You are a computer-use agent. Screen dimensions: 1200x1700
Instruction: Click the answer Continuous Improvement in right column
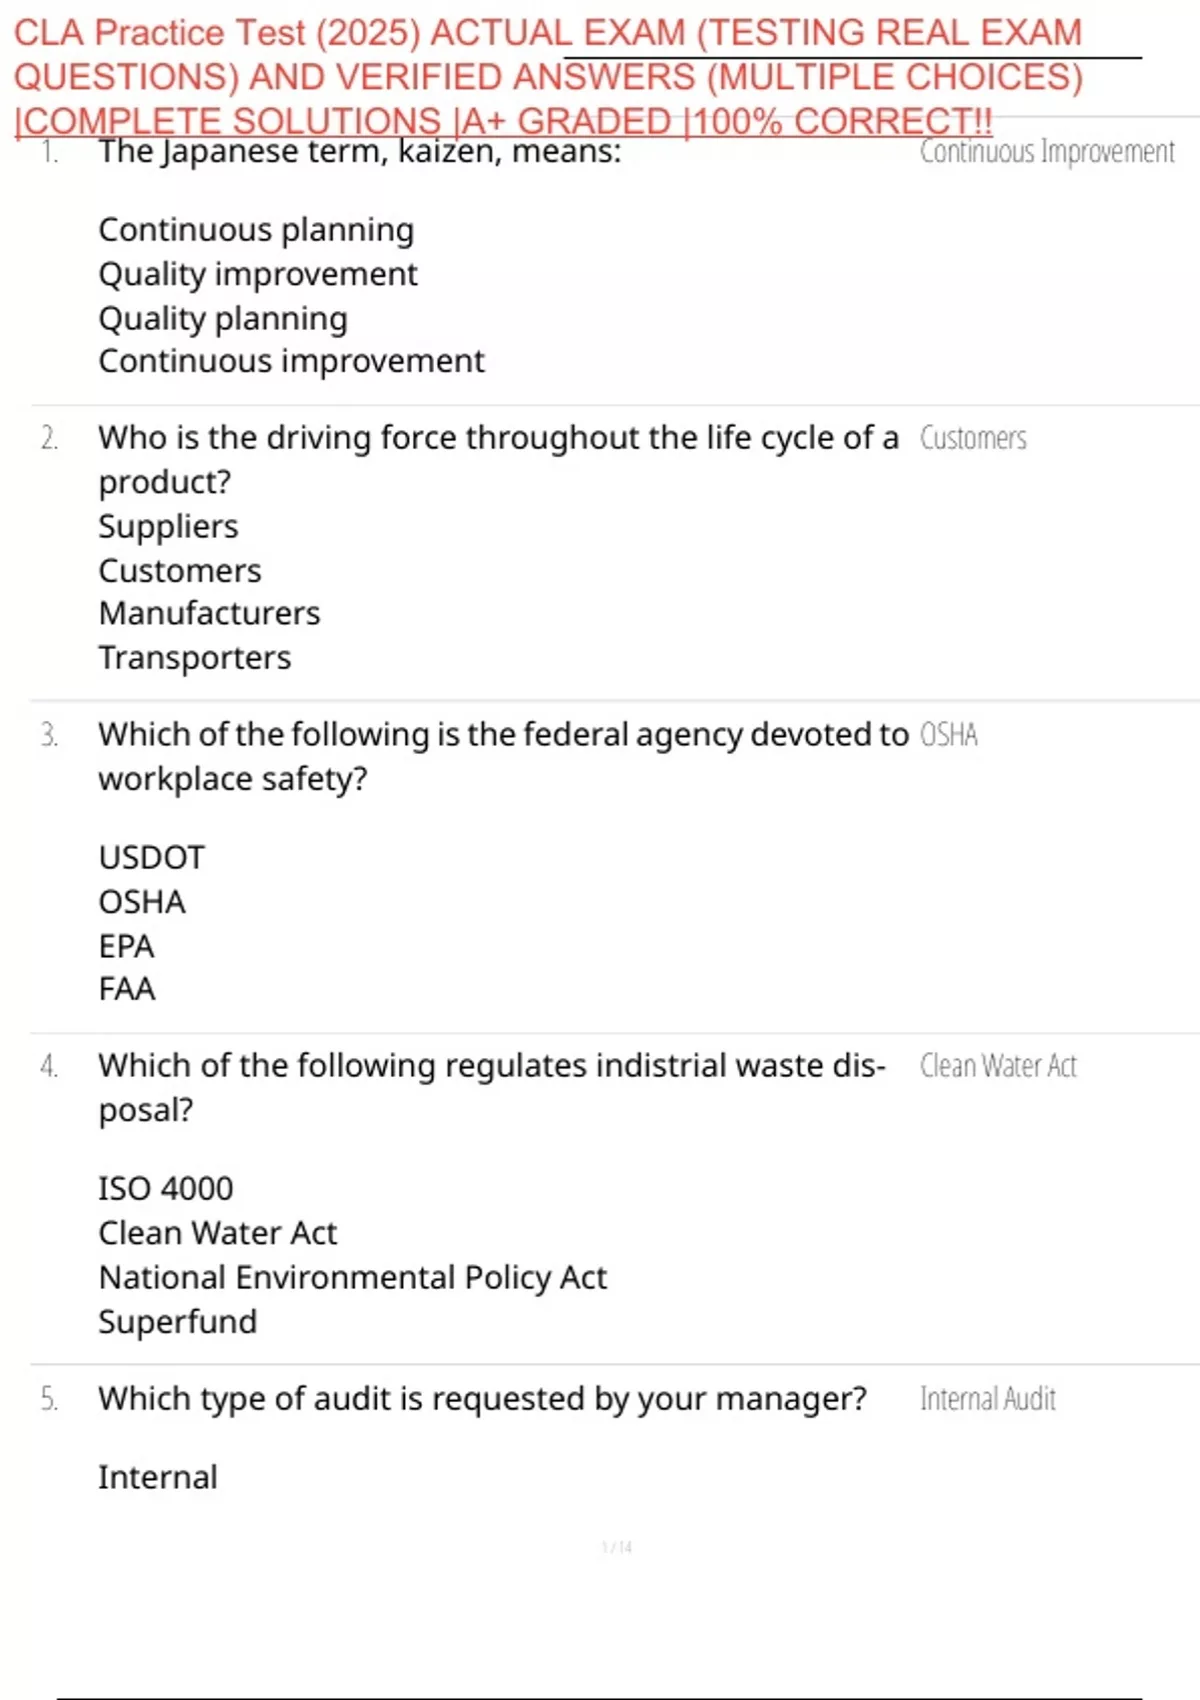(1047, 152)
